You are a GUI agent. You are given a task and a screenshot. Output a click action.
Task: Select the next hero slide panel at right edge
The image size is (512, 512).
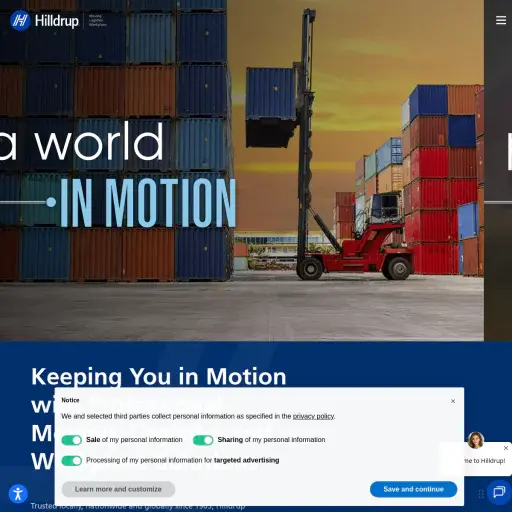[x=498, y=170]
